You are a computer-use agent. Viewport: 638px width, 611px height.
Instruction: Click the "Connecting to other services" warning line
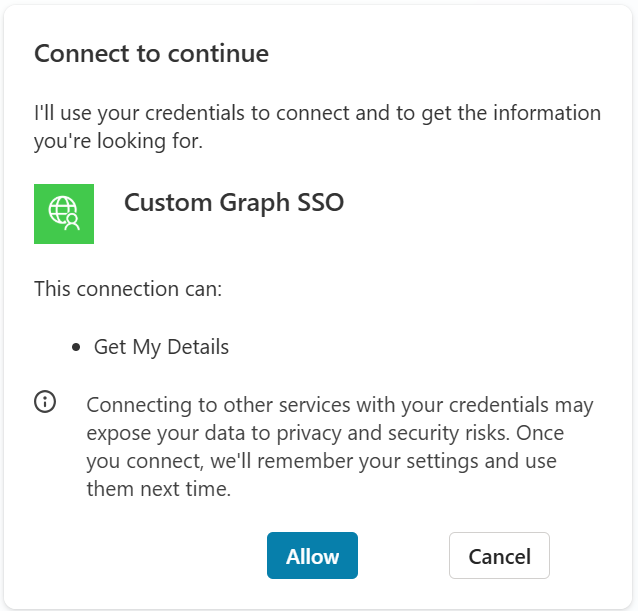(340, 406)
